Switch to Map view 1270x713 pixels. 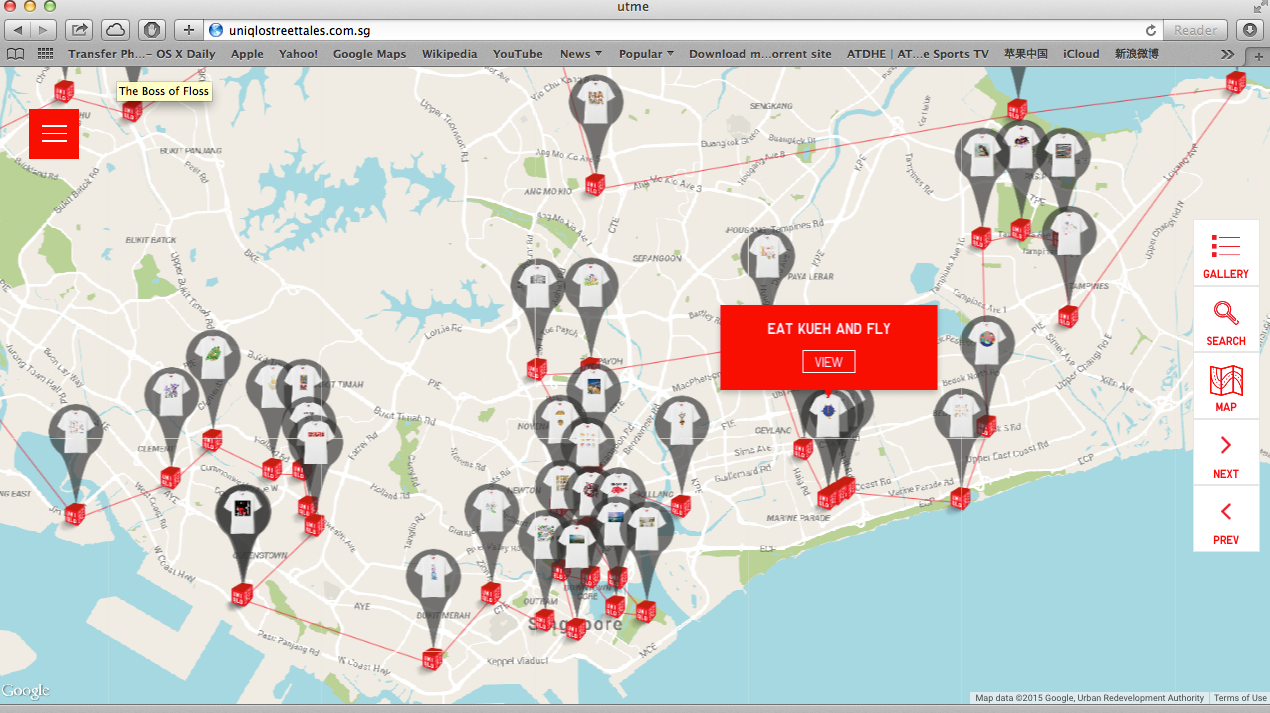point(1226,387)
